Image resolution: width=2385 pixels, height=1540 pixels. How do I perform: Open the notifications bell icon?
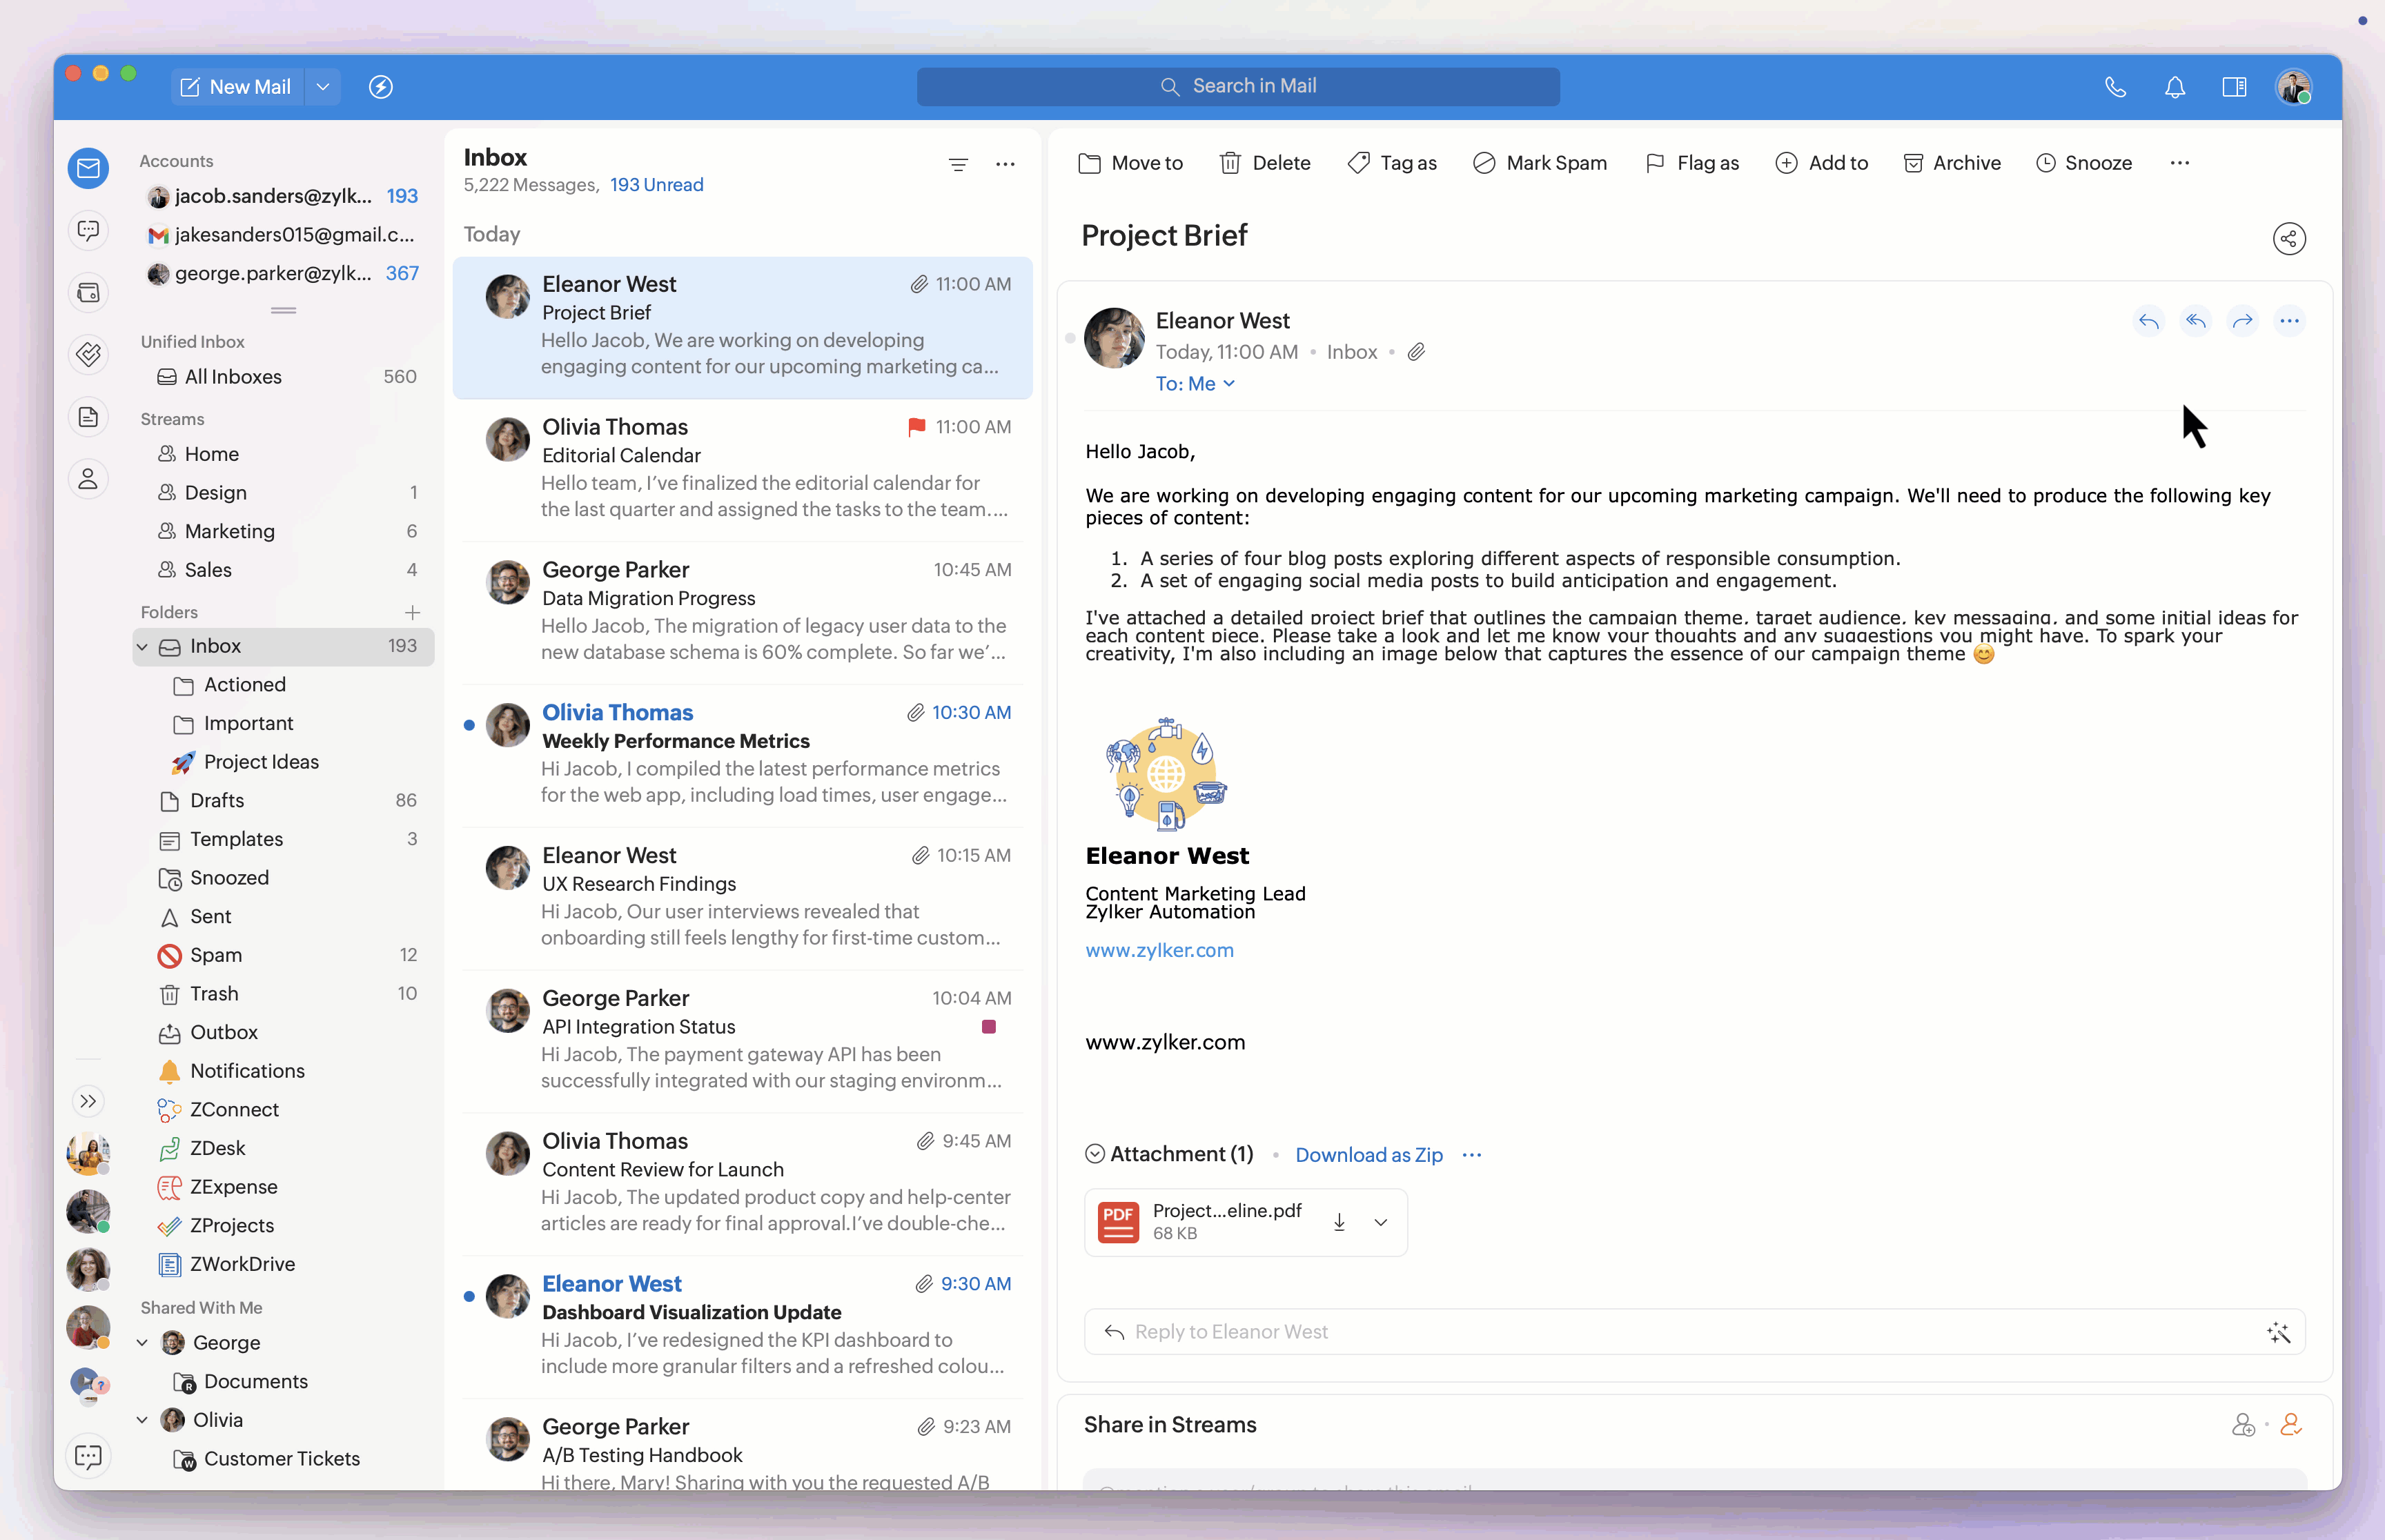[2174, 87]
